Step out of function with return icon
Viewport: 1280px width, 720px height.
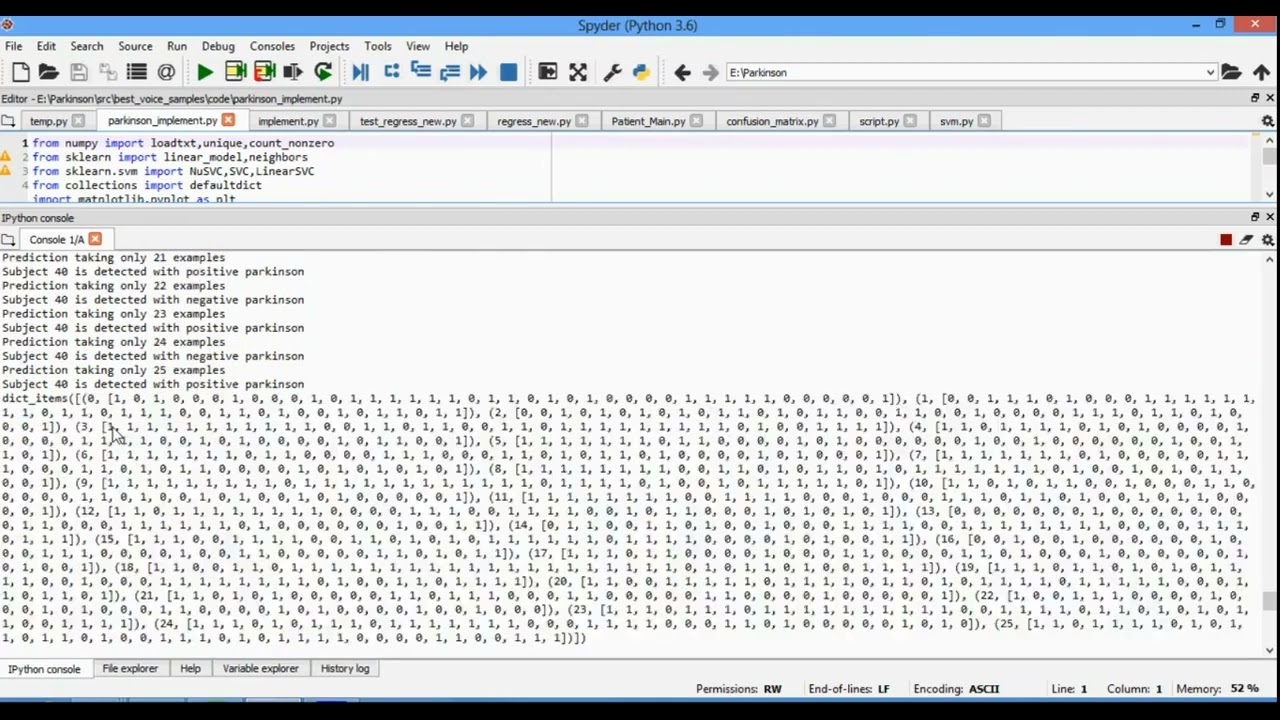450,72
